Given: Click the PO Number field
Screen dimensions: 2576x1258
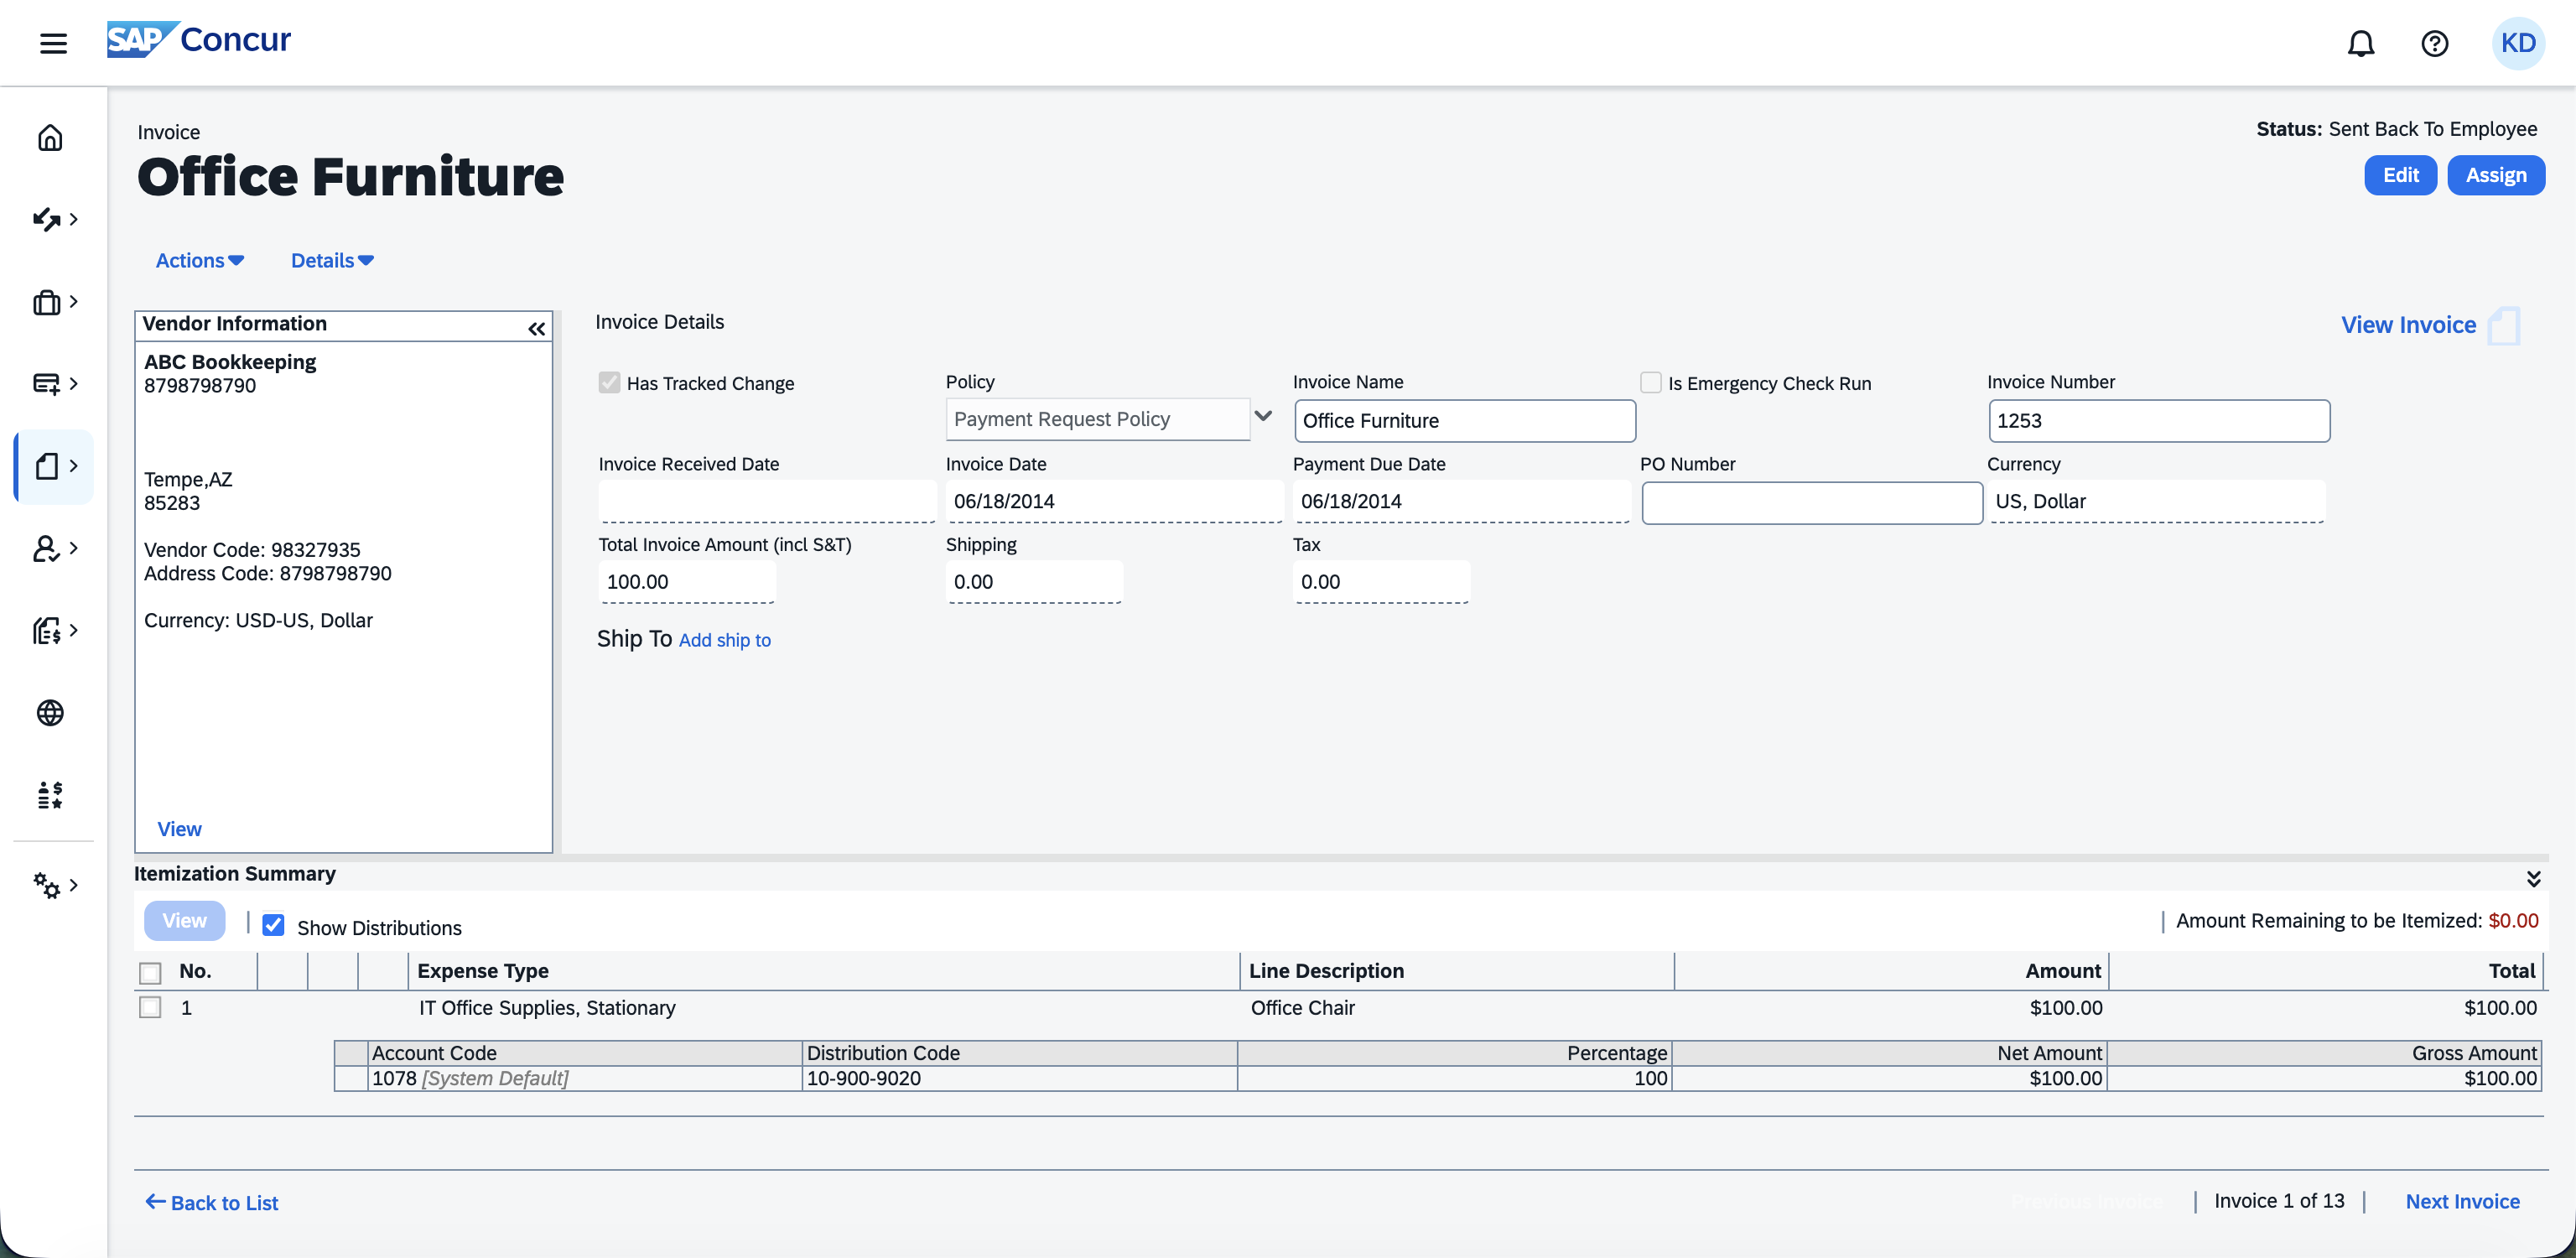Looking at the screenshot, I should click(x=1811, y=502).
